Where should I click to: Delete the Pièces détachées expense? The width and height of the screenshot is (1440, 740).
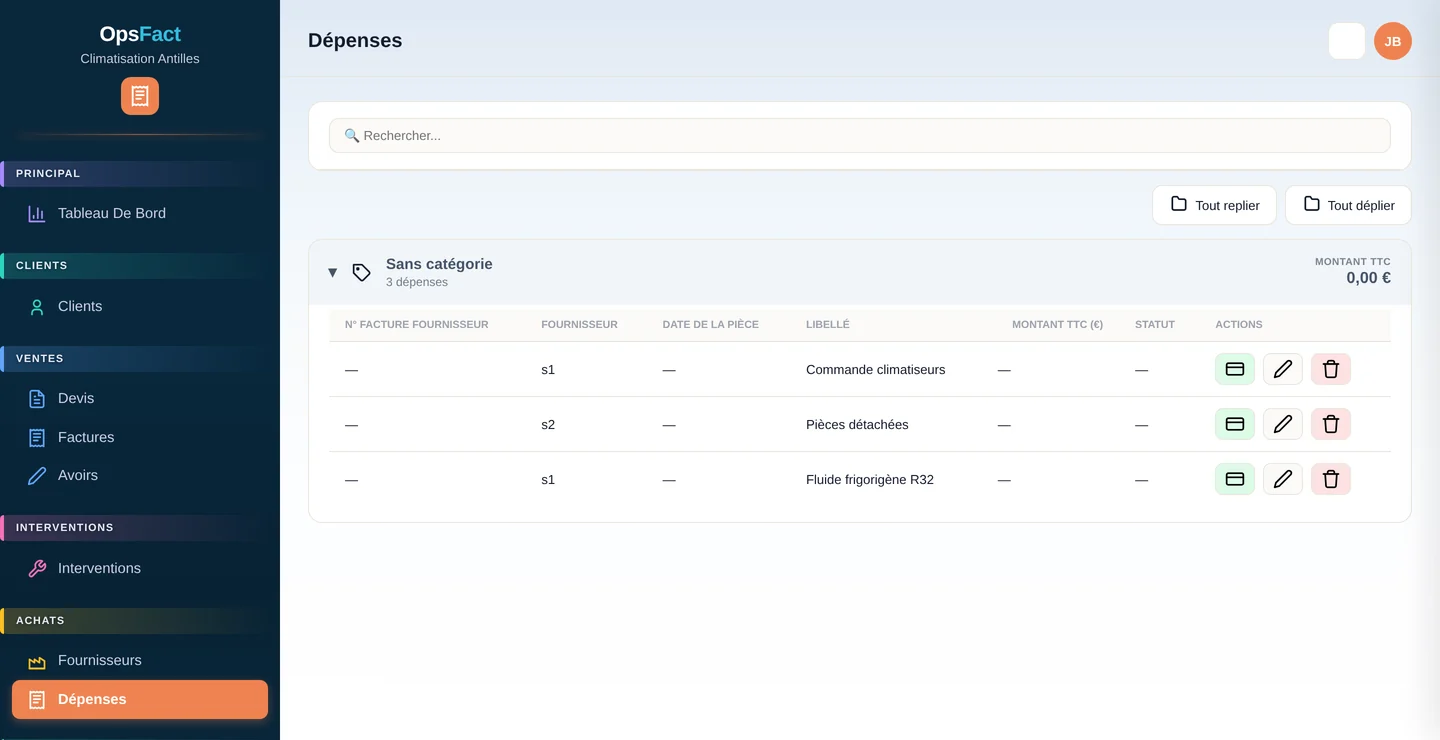[x=1331, y=424]
